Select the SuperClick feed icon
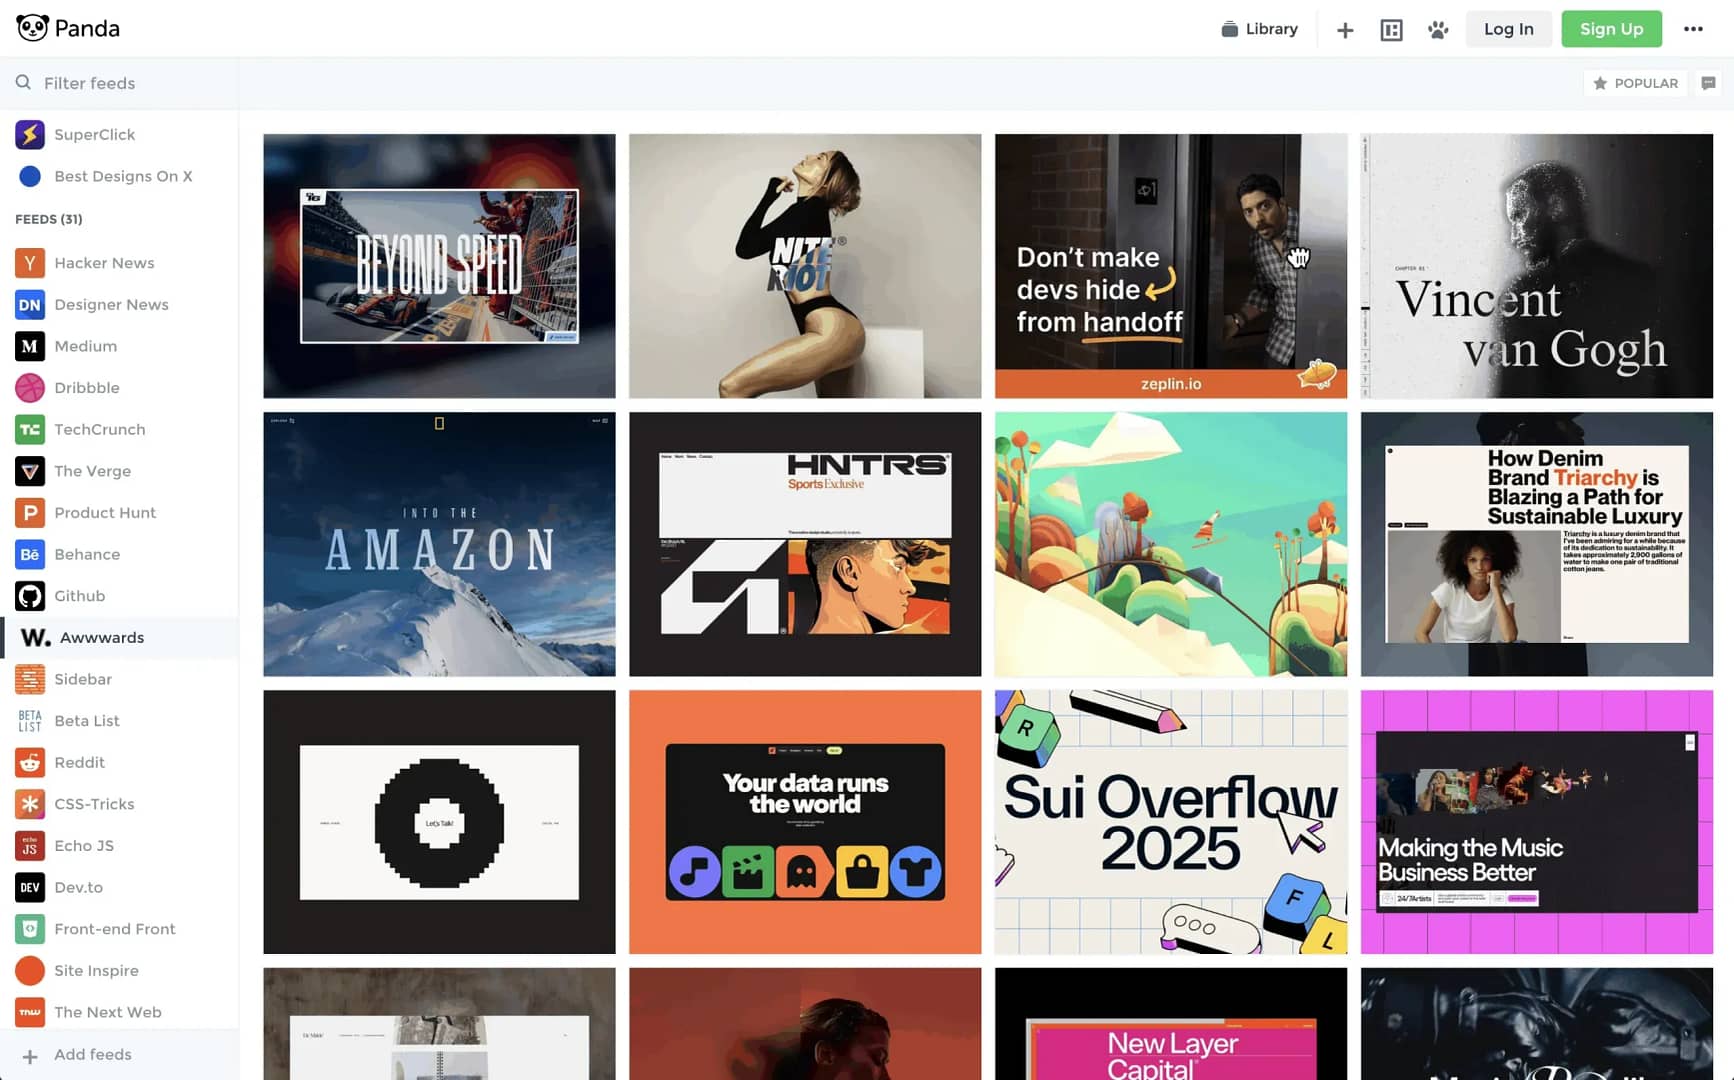1734x1080 pixels. [30, 134]
